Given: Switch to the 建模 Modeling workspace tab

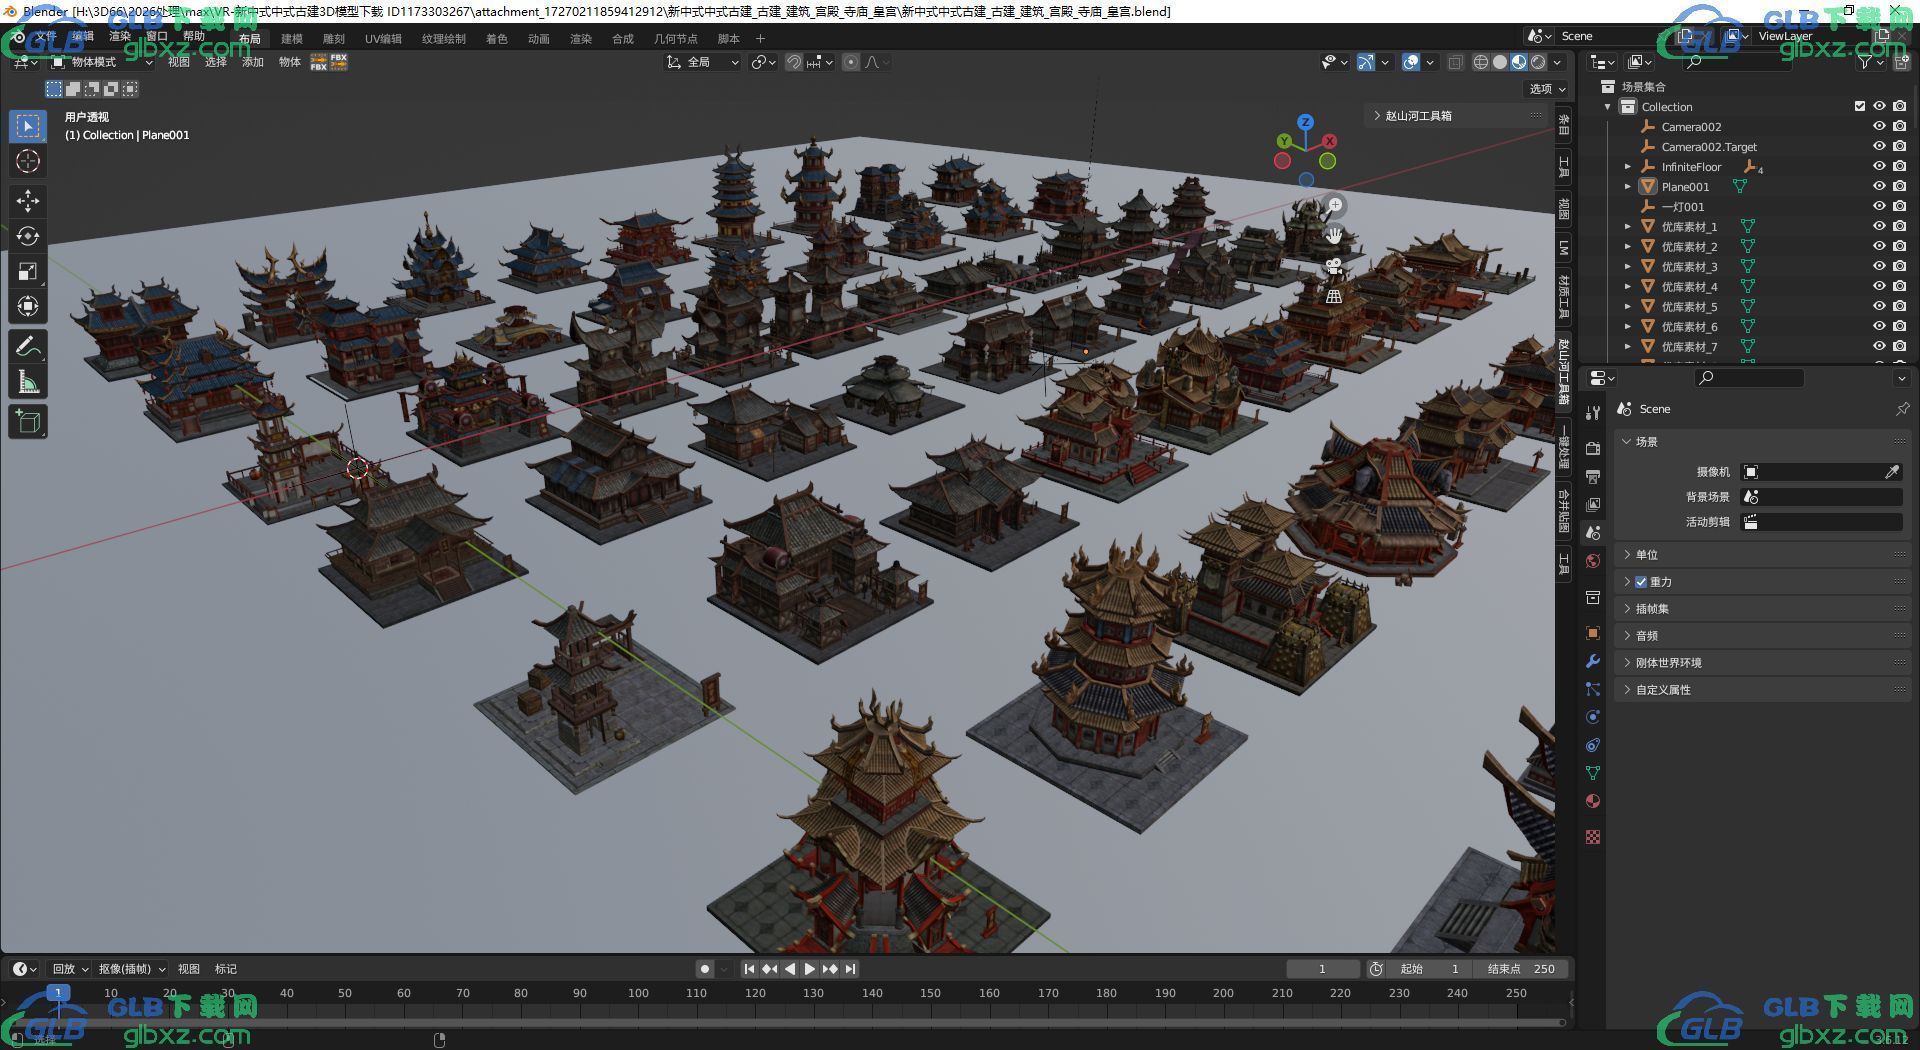Looking at the screenshot, I should pos(292,39).
